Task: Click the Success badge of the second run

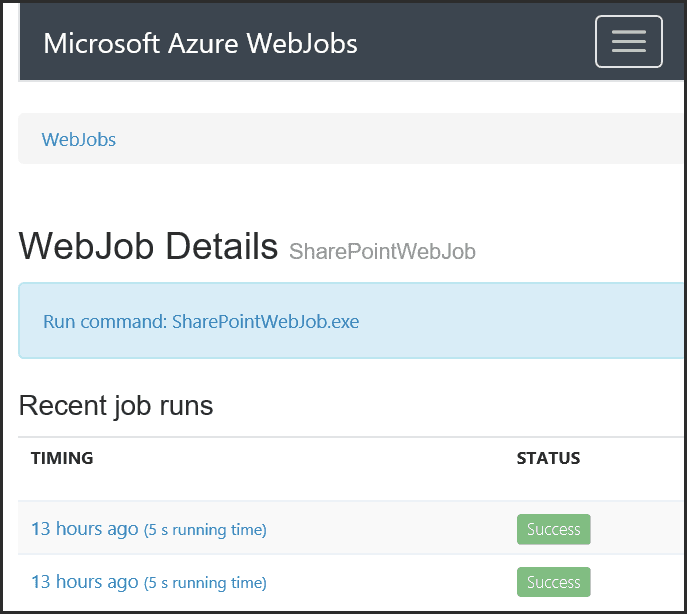Action: (x=553, y=582)
